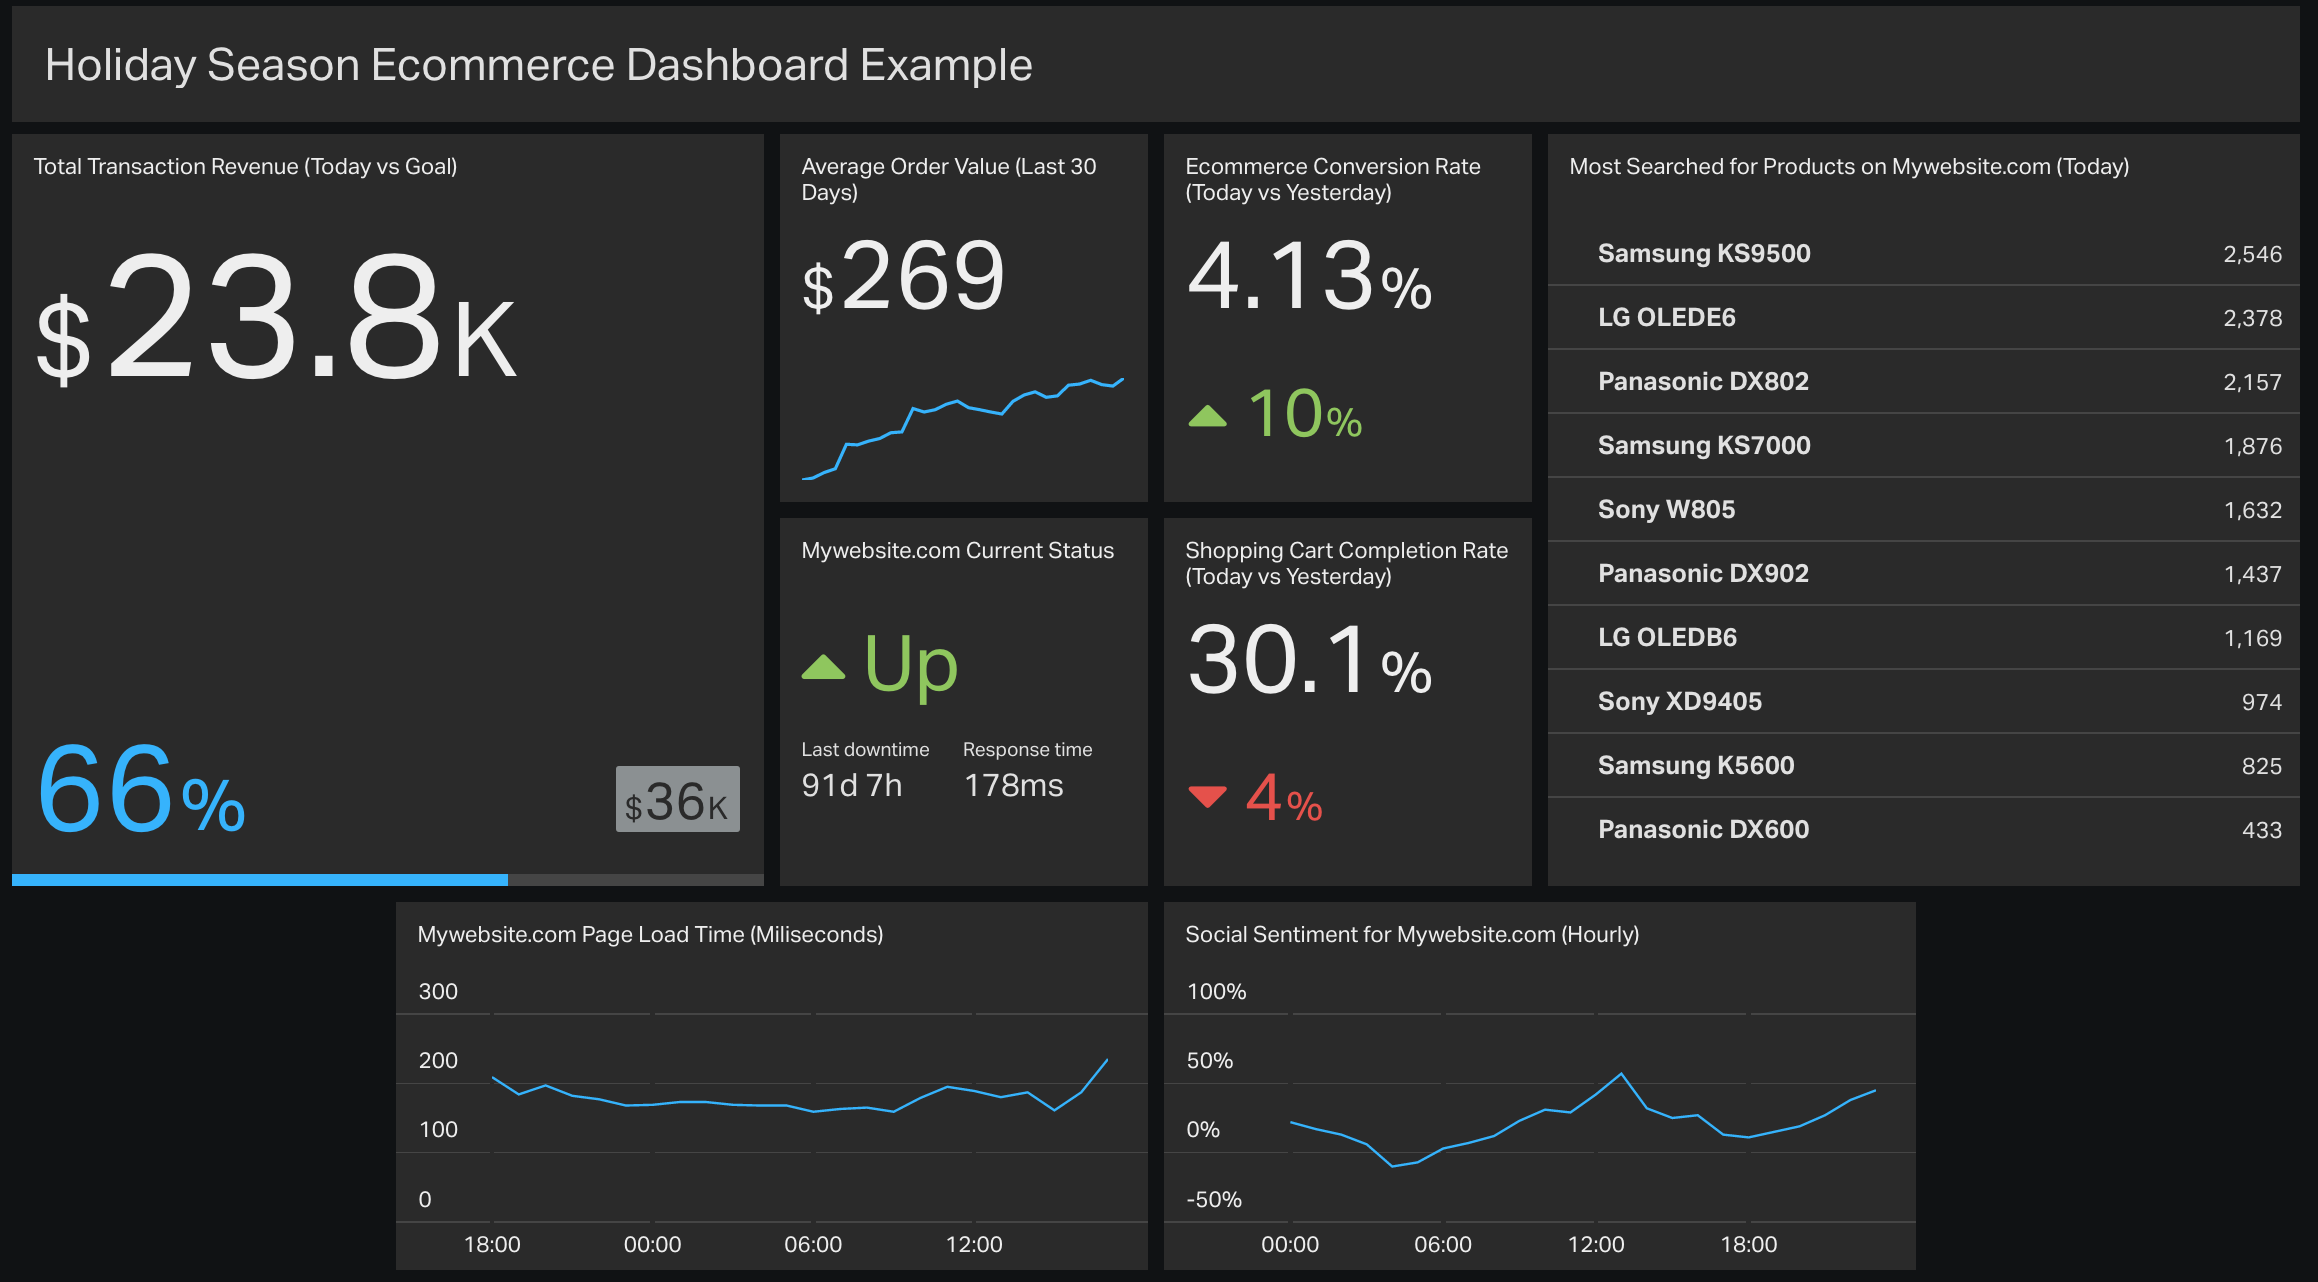The image size is (2318, 1282).
Task: Click the Social Sentiment (Hourly) chart title
Action: 1412,935
